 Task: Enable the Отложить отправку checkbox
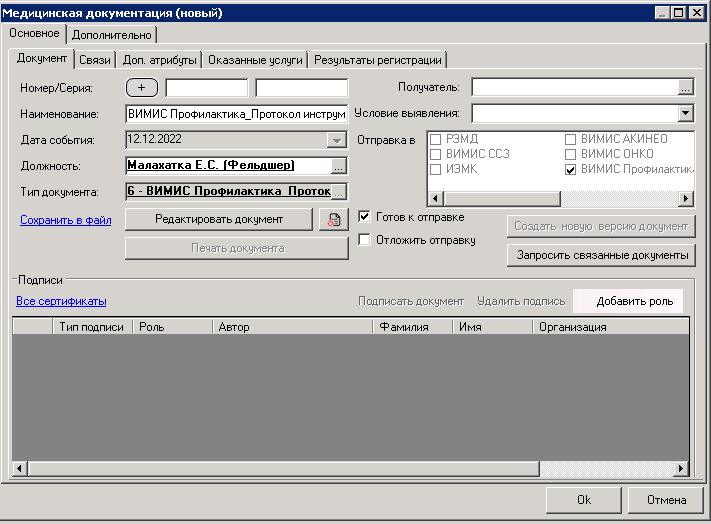[x=365, y=240]
